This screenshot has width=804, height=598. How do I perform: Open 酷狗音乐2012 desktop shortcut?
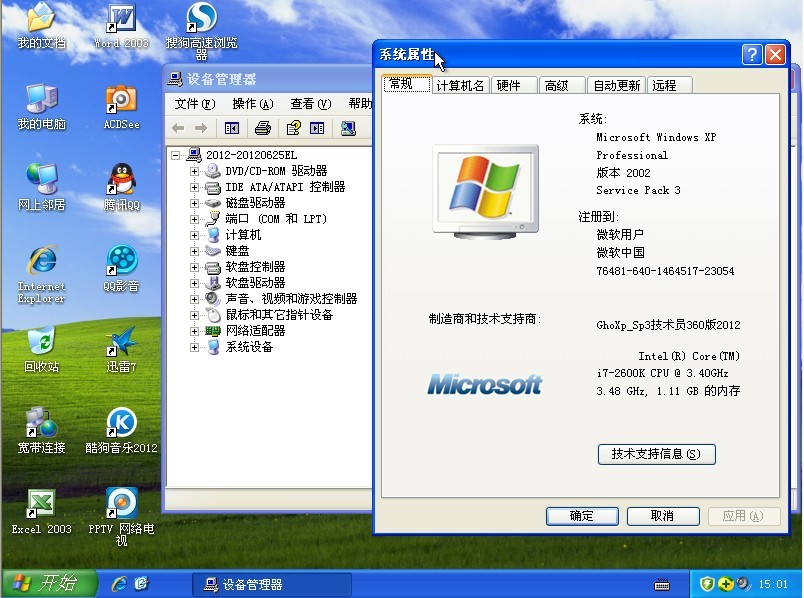click(x=122, y=430)
